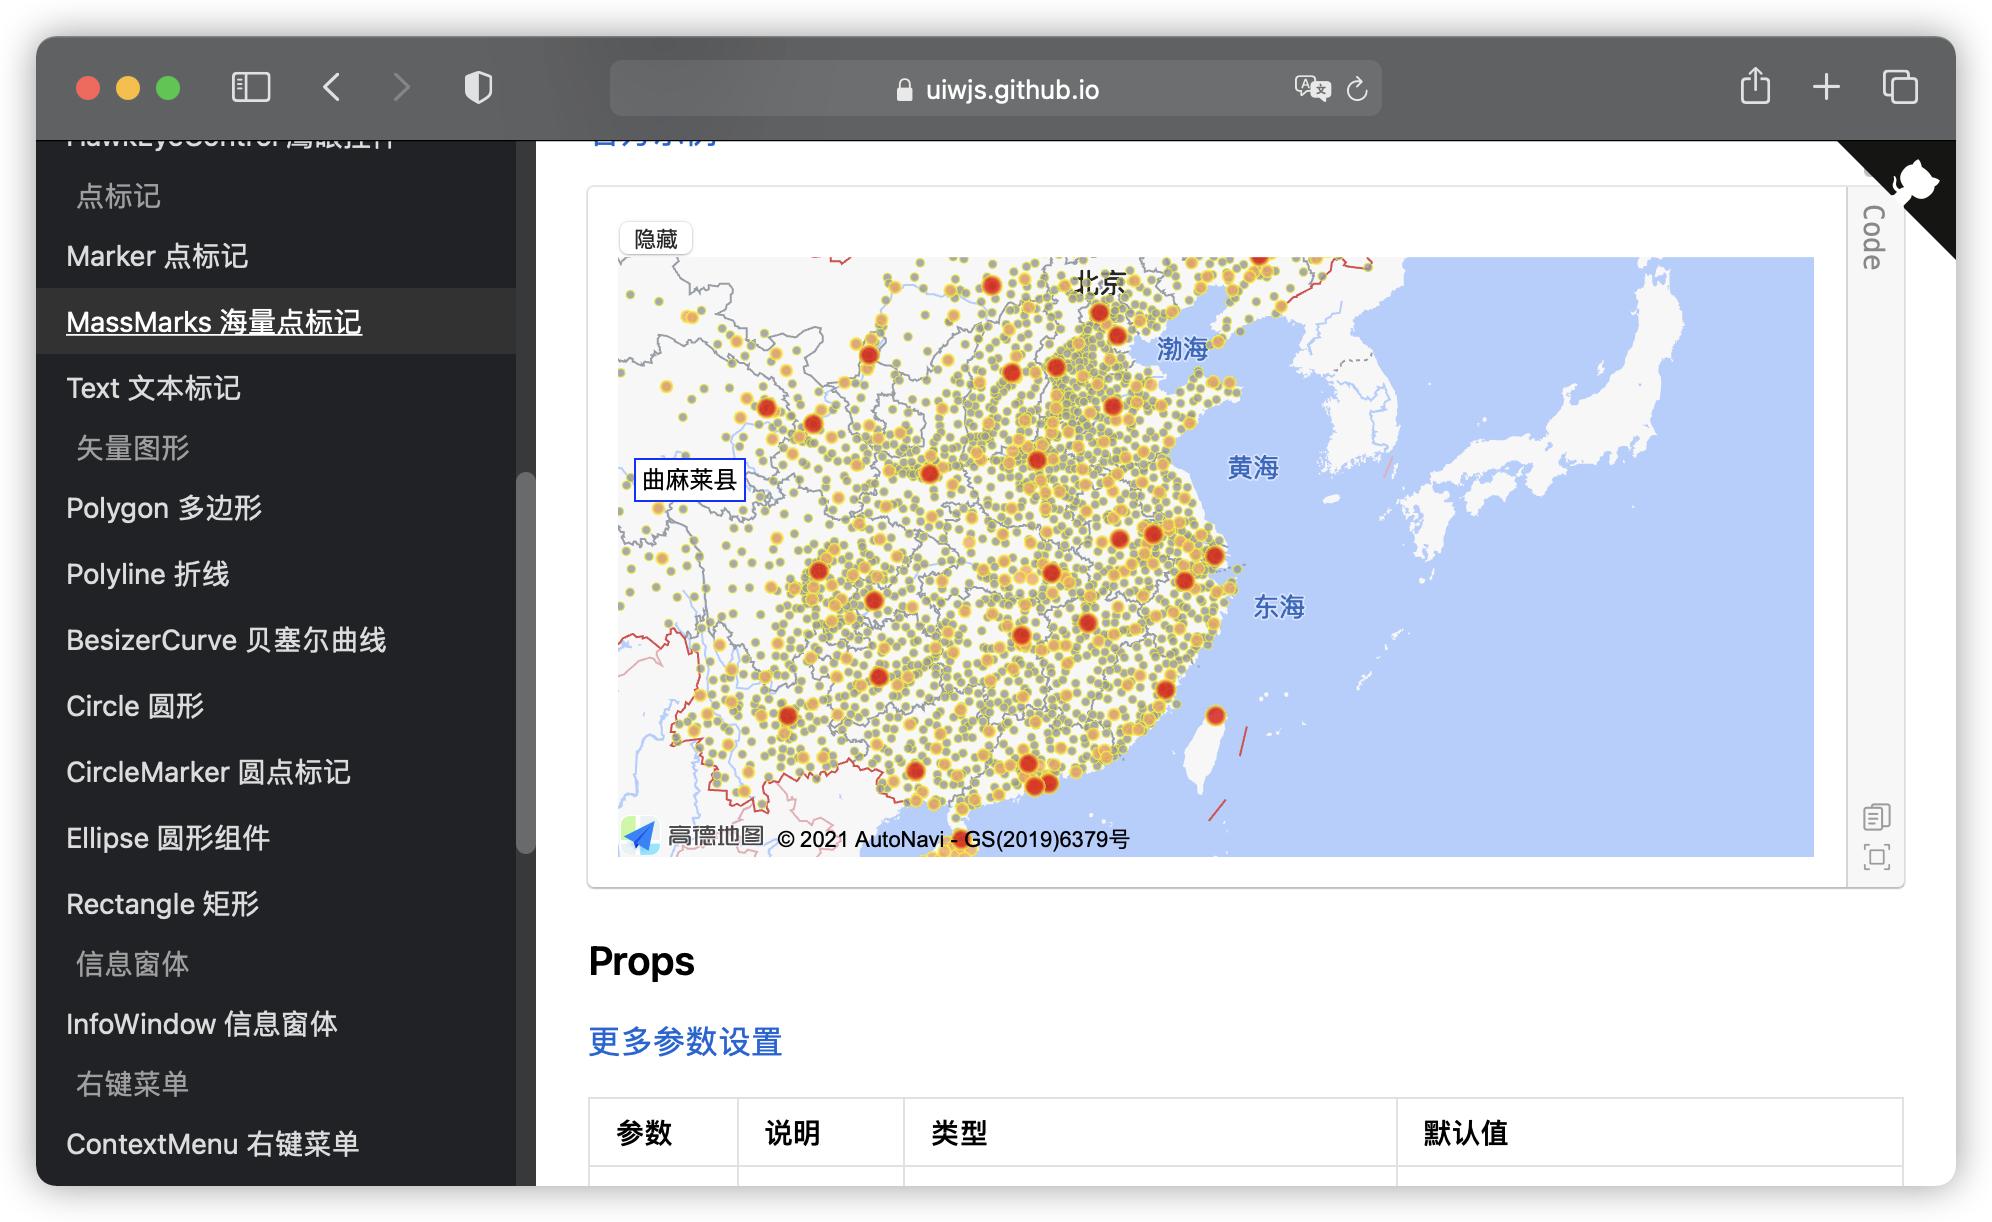Open a new tab with plus icon

1824,87
